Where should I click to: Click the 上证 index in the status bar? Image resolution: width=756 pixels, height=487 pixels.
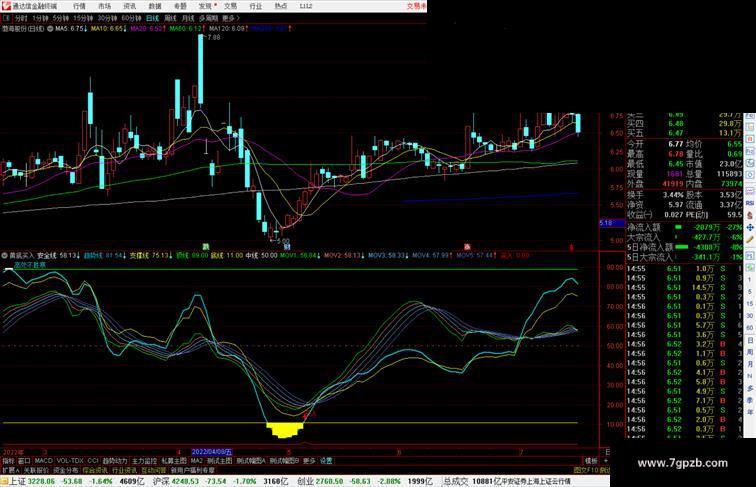[x=18, y=481]
